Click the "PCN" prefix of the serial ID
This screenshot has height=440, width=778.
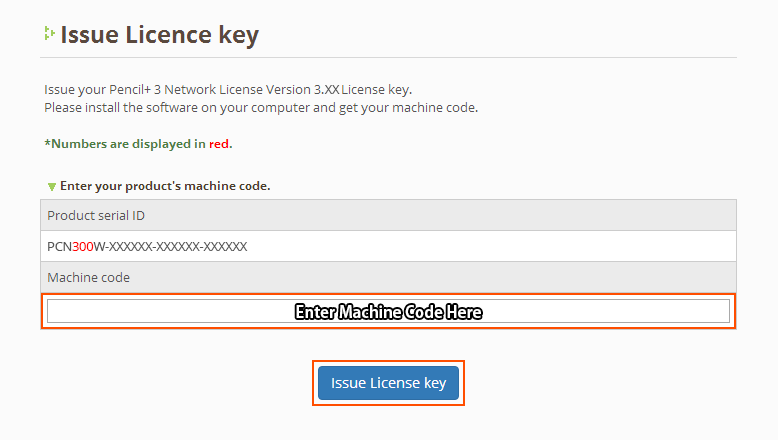(x=59, y=246)
